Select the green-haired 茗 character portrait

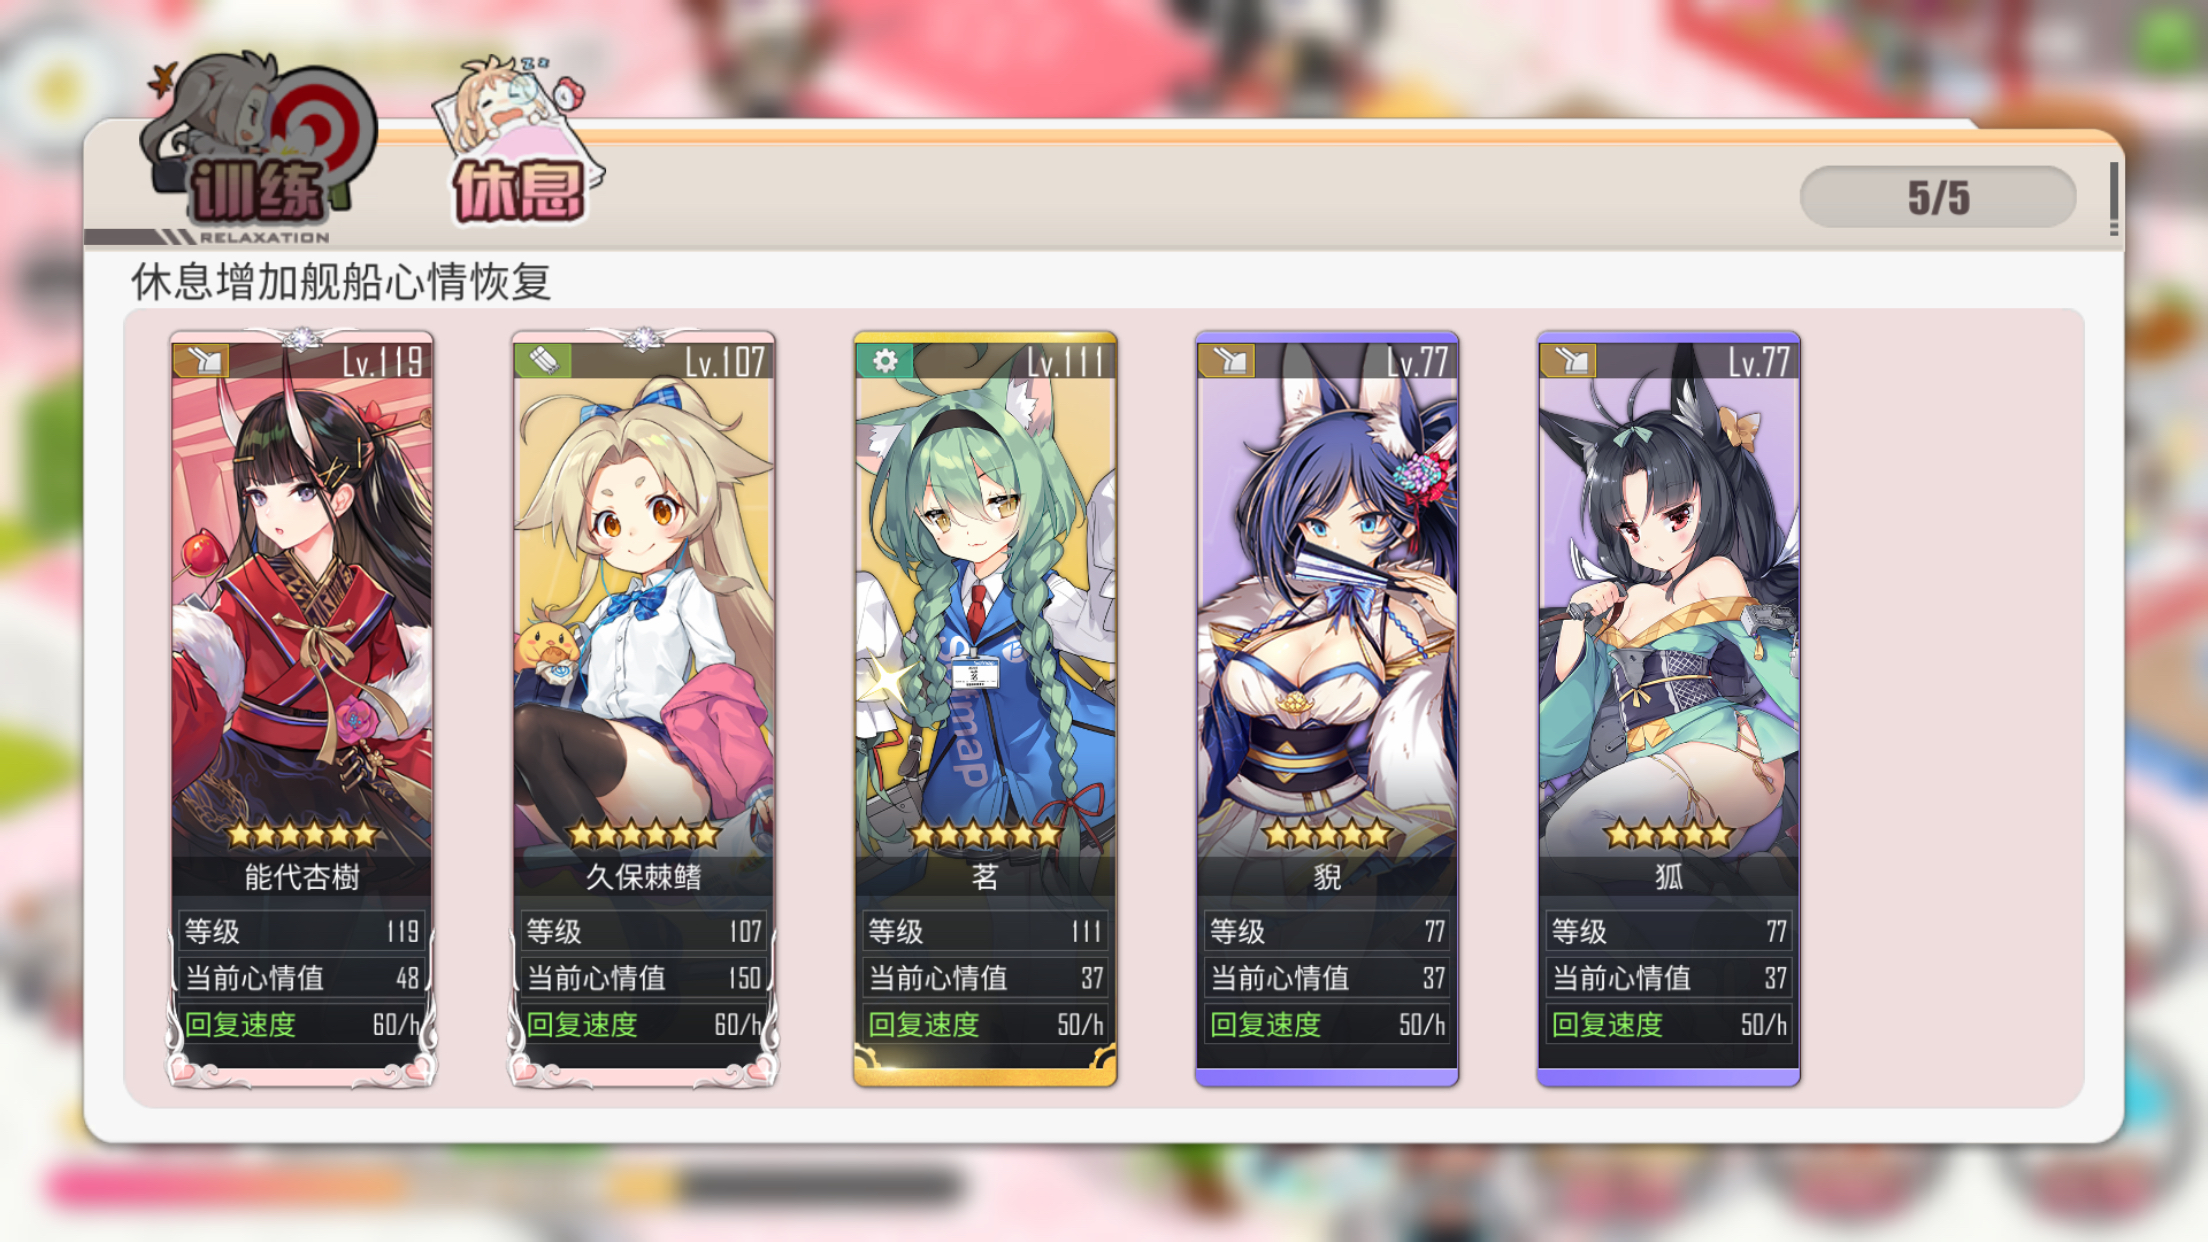(986, 600)
